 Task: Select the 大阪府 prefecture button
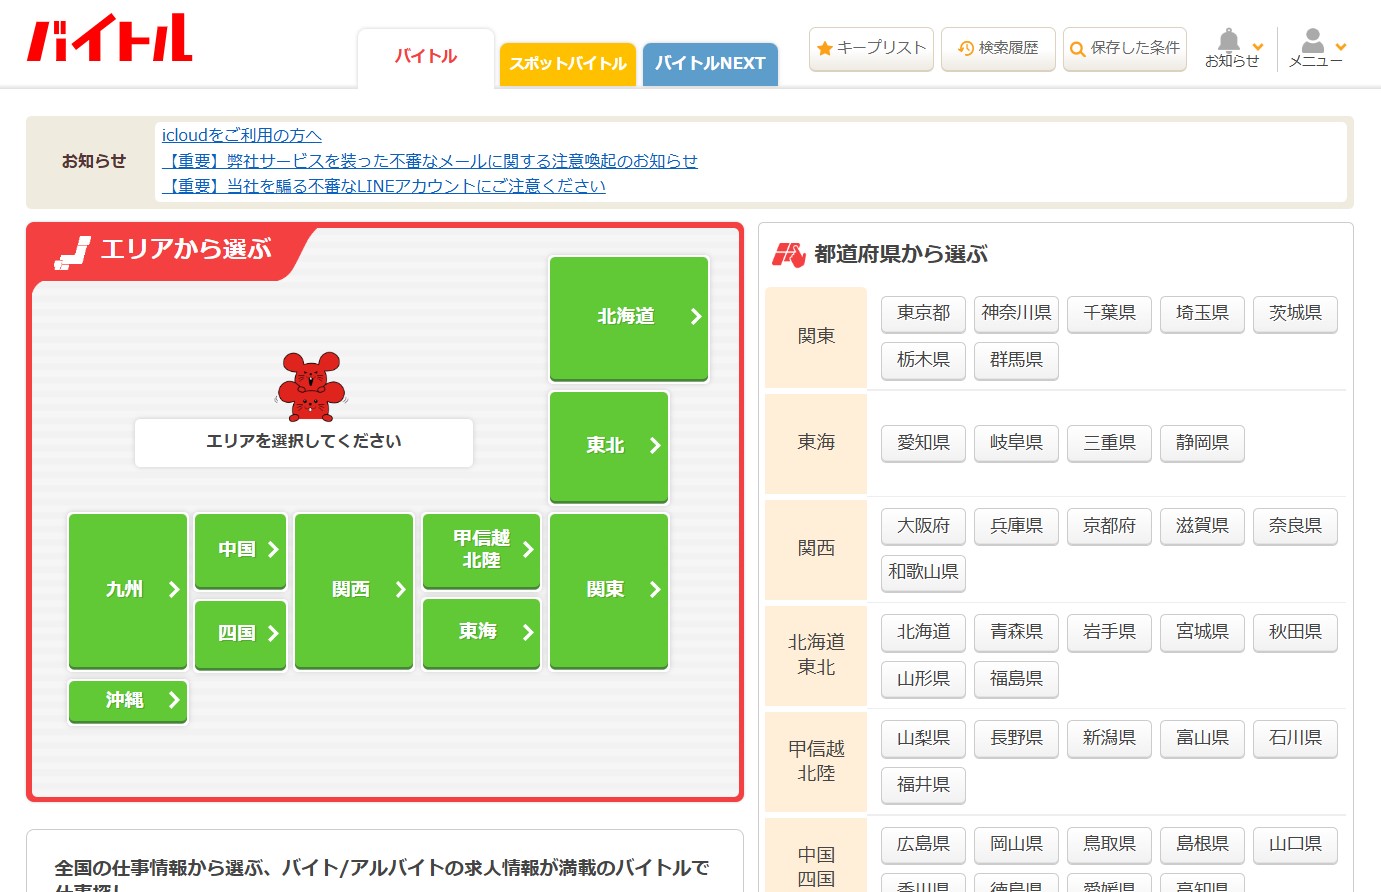tap(923, 526)
